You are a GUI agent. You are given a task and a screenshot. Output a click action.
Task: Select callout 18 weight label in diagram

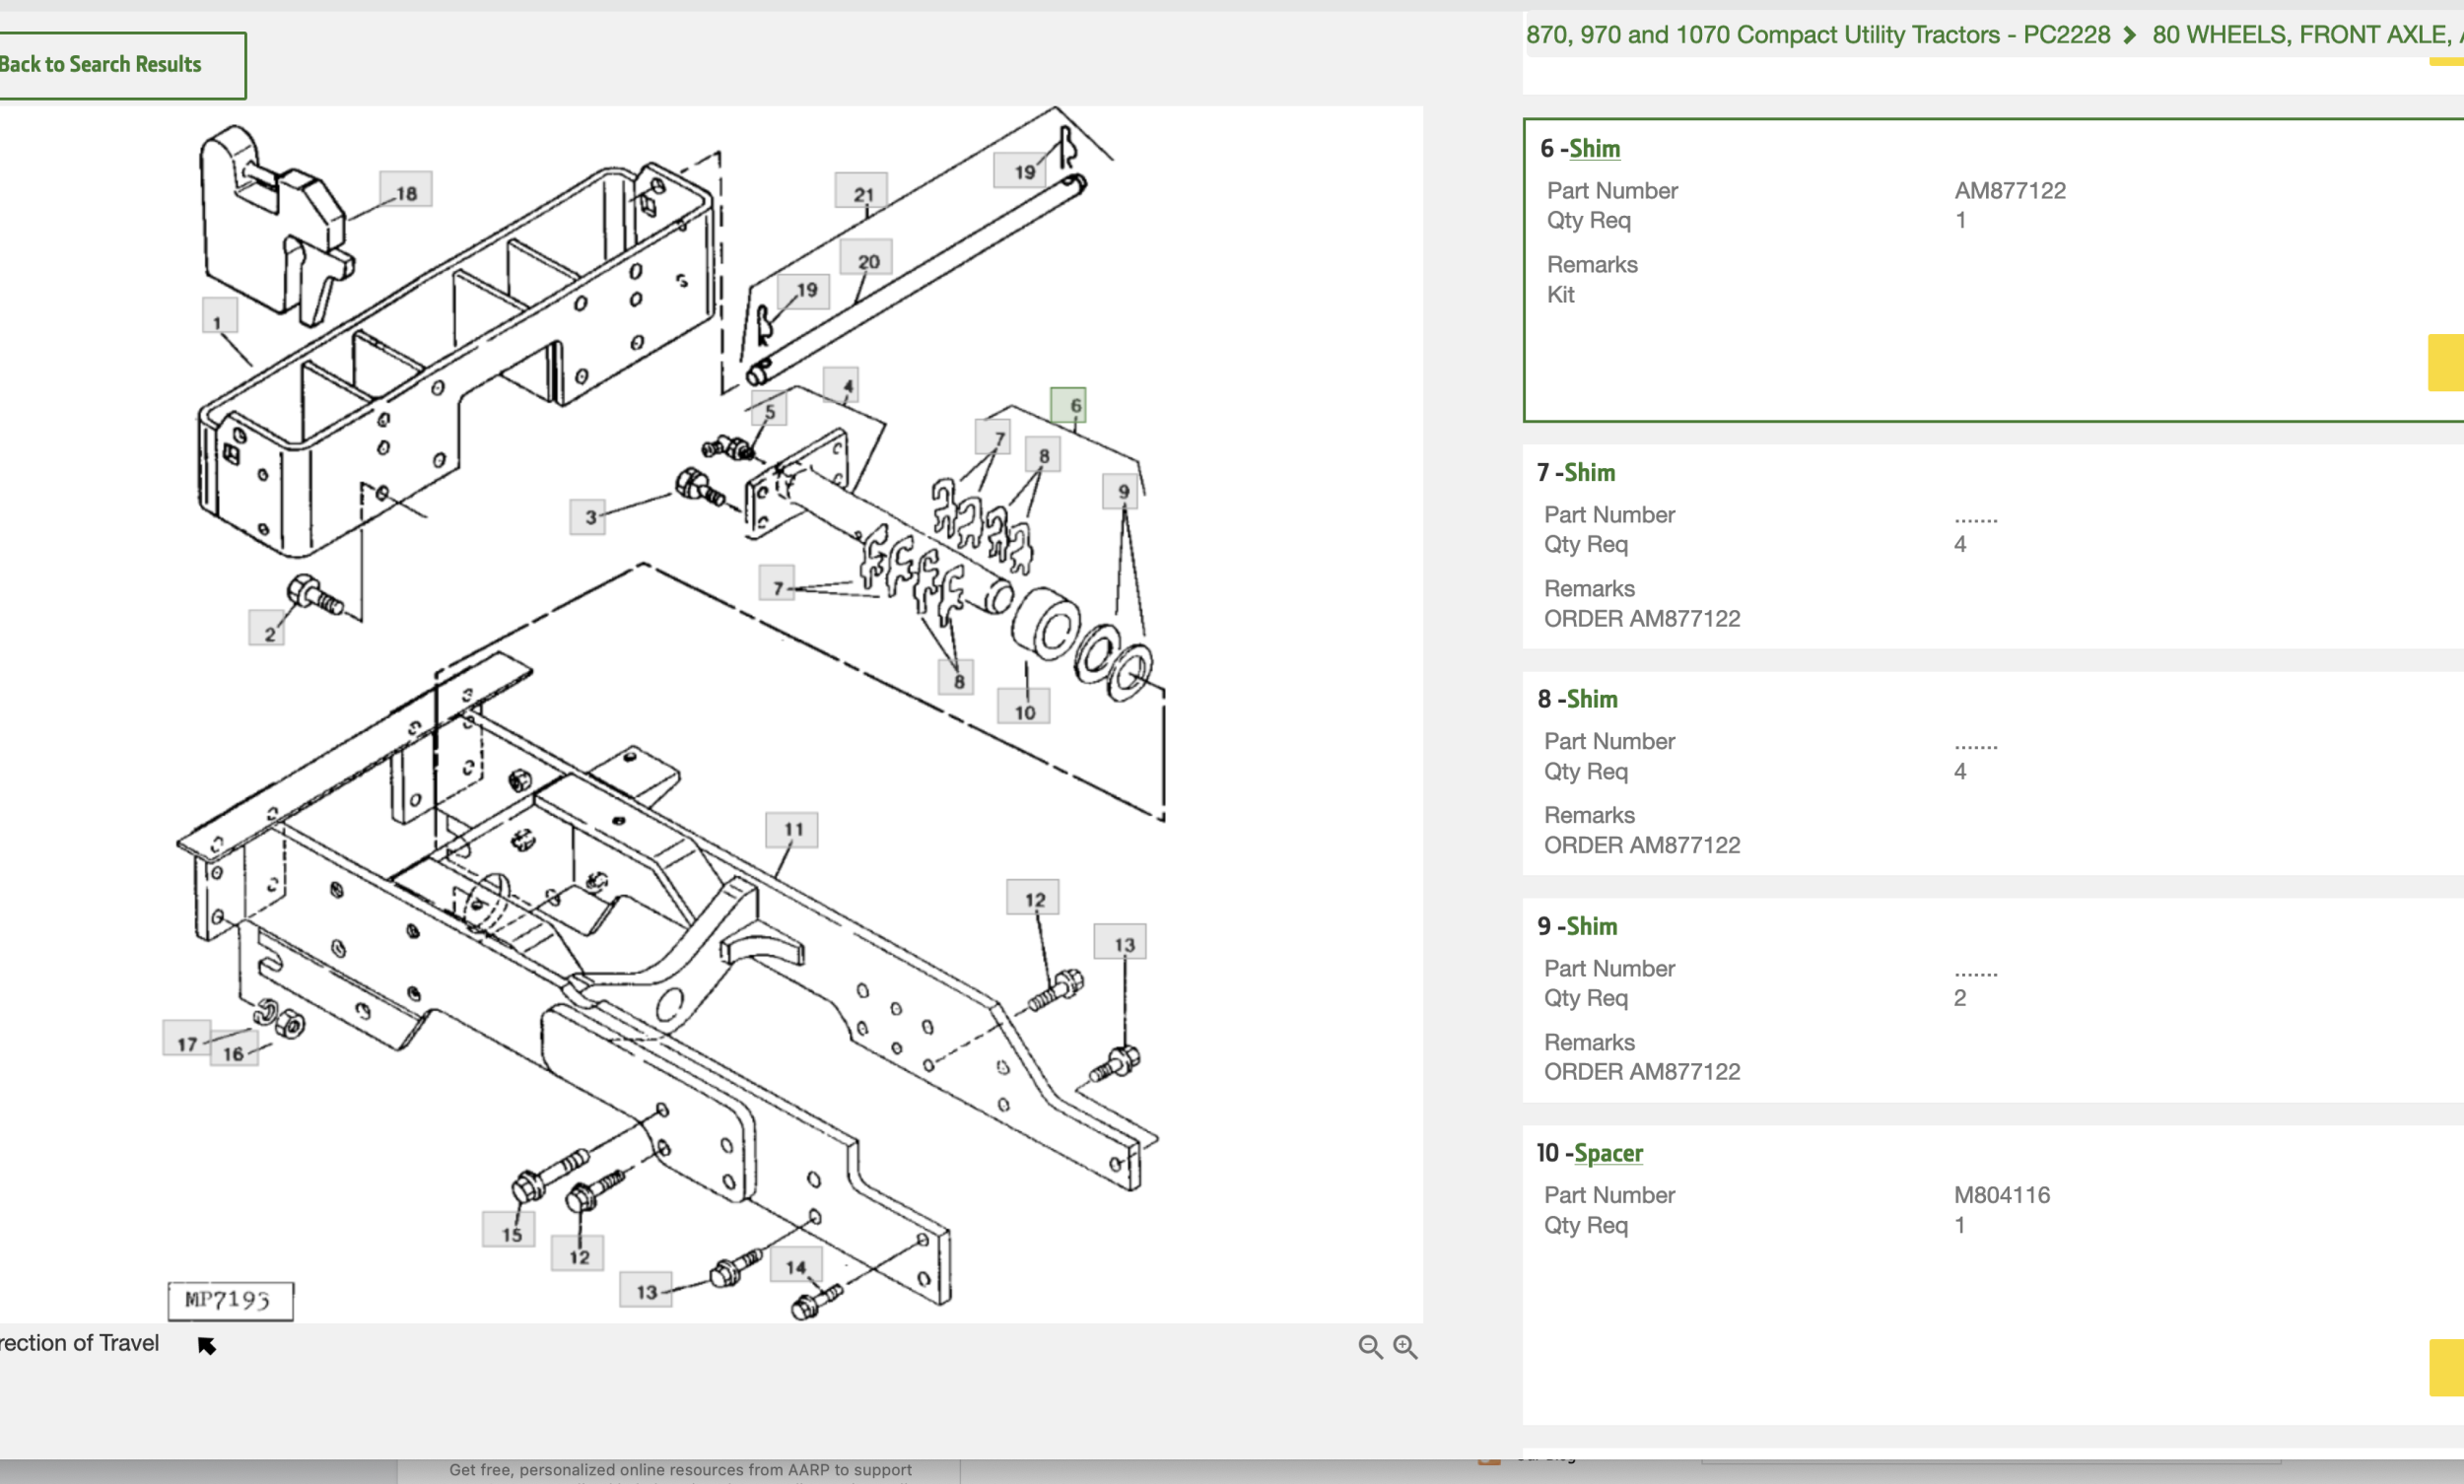pyautogui.click(x=405, y=189)
